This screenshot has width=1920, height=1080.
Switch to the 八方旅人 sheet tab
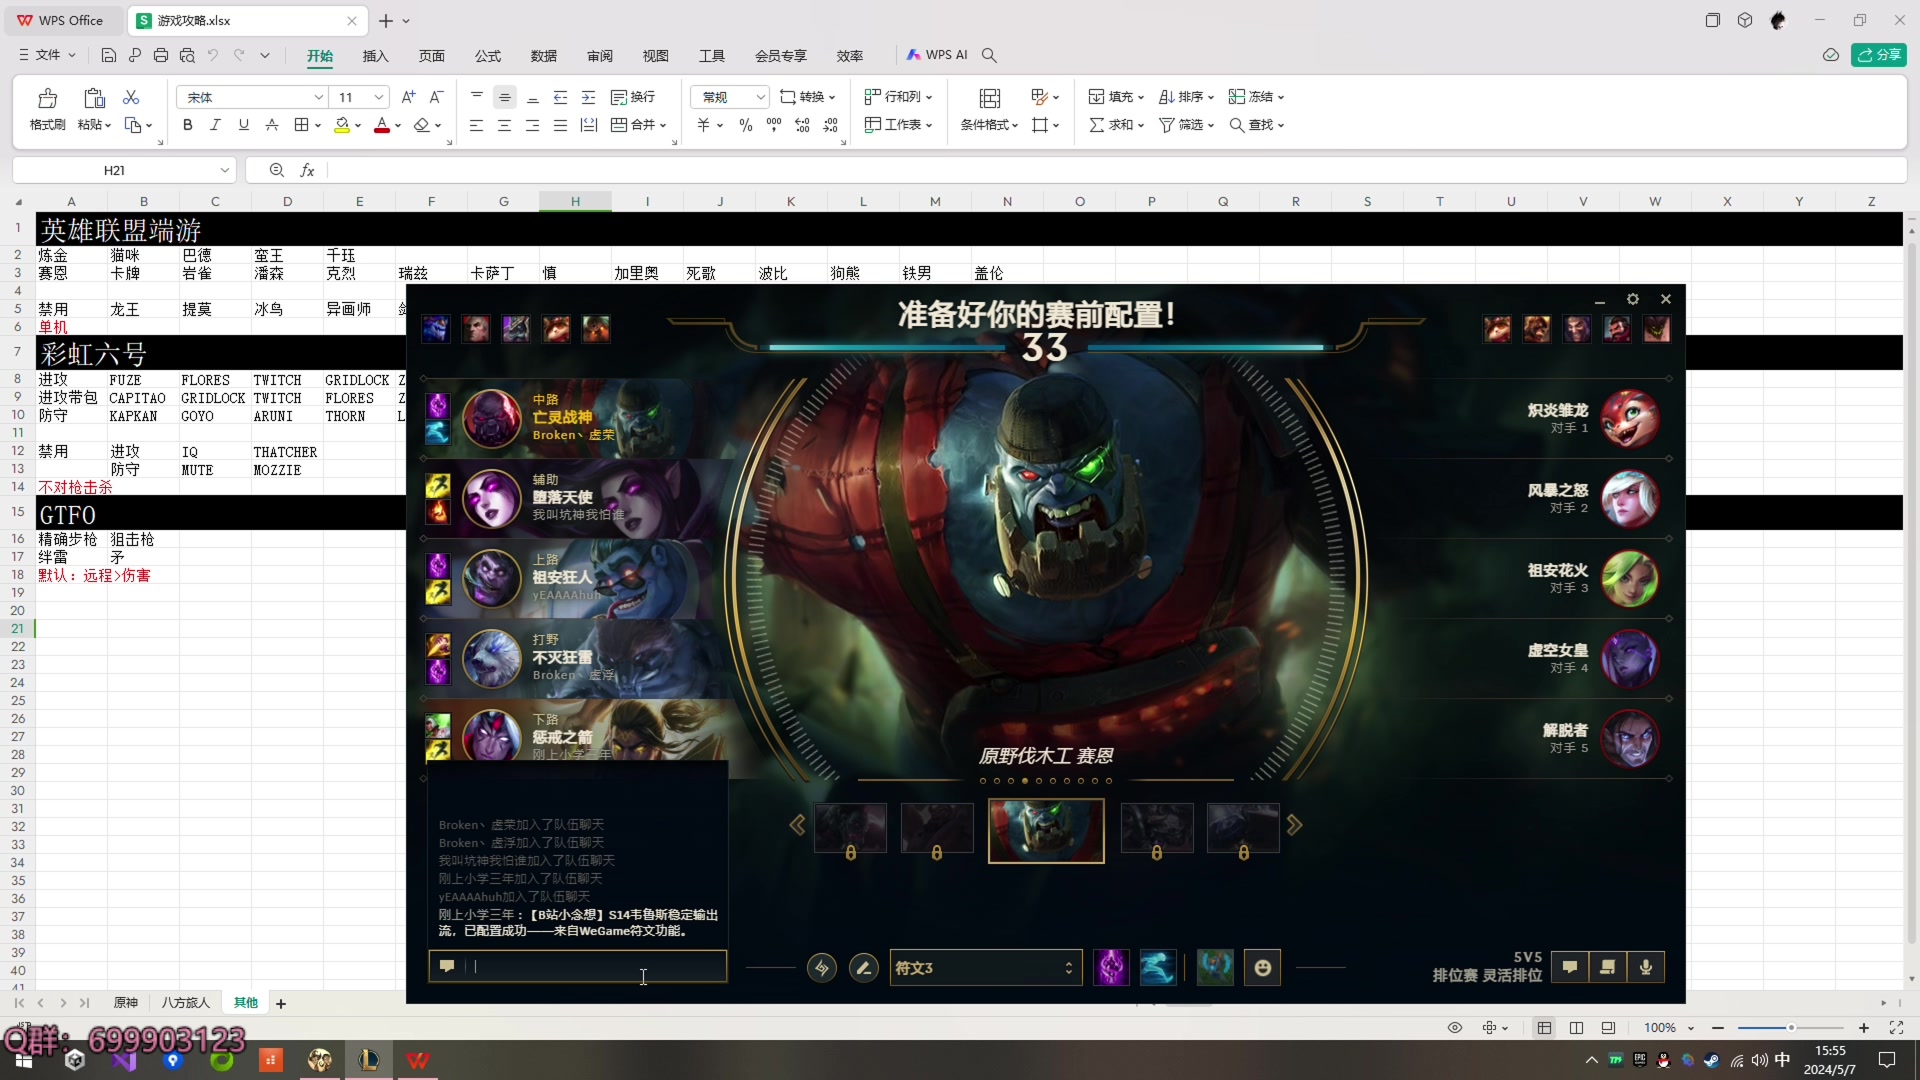[186, 1003]
